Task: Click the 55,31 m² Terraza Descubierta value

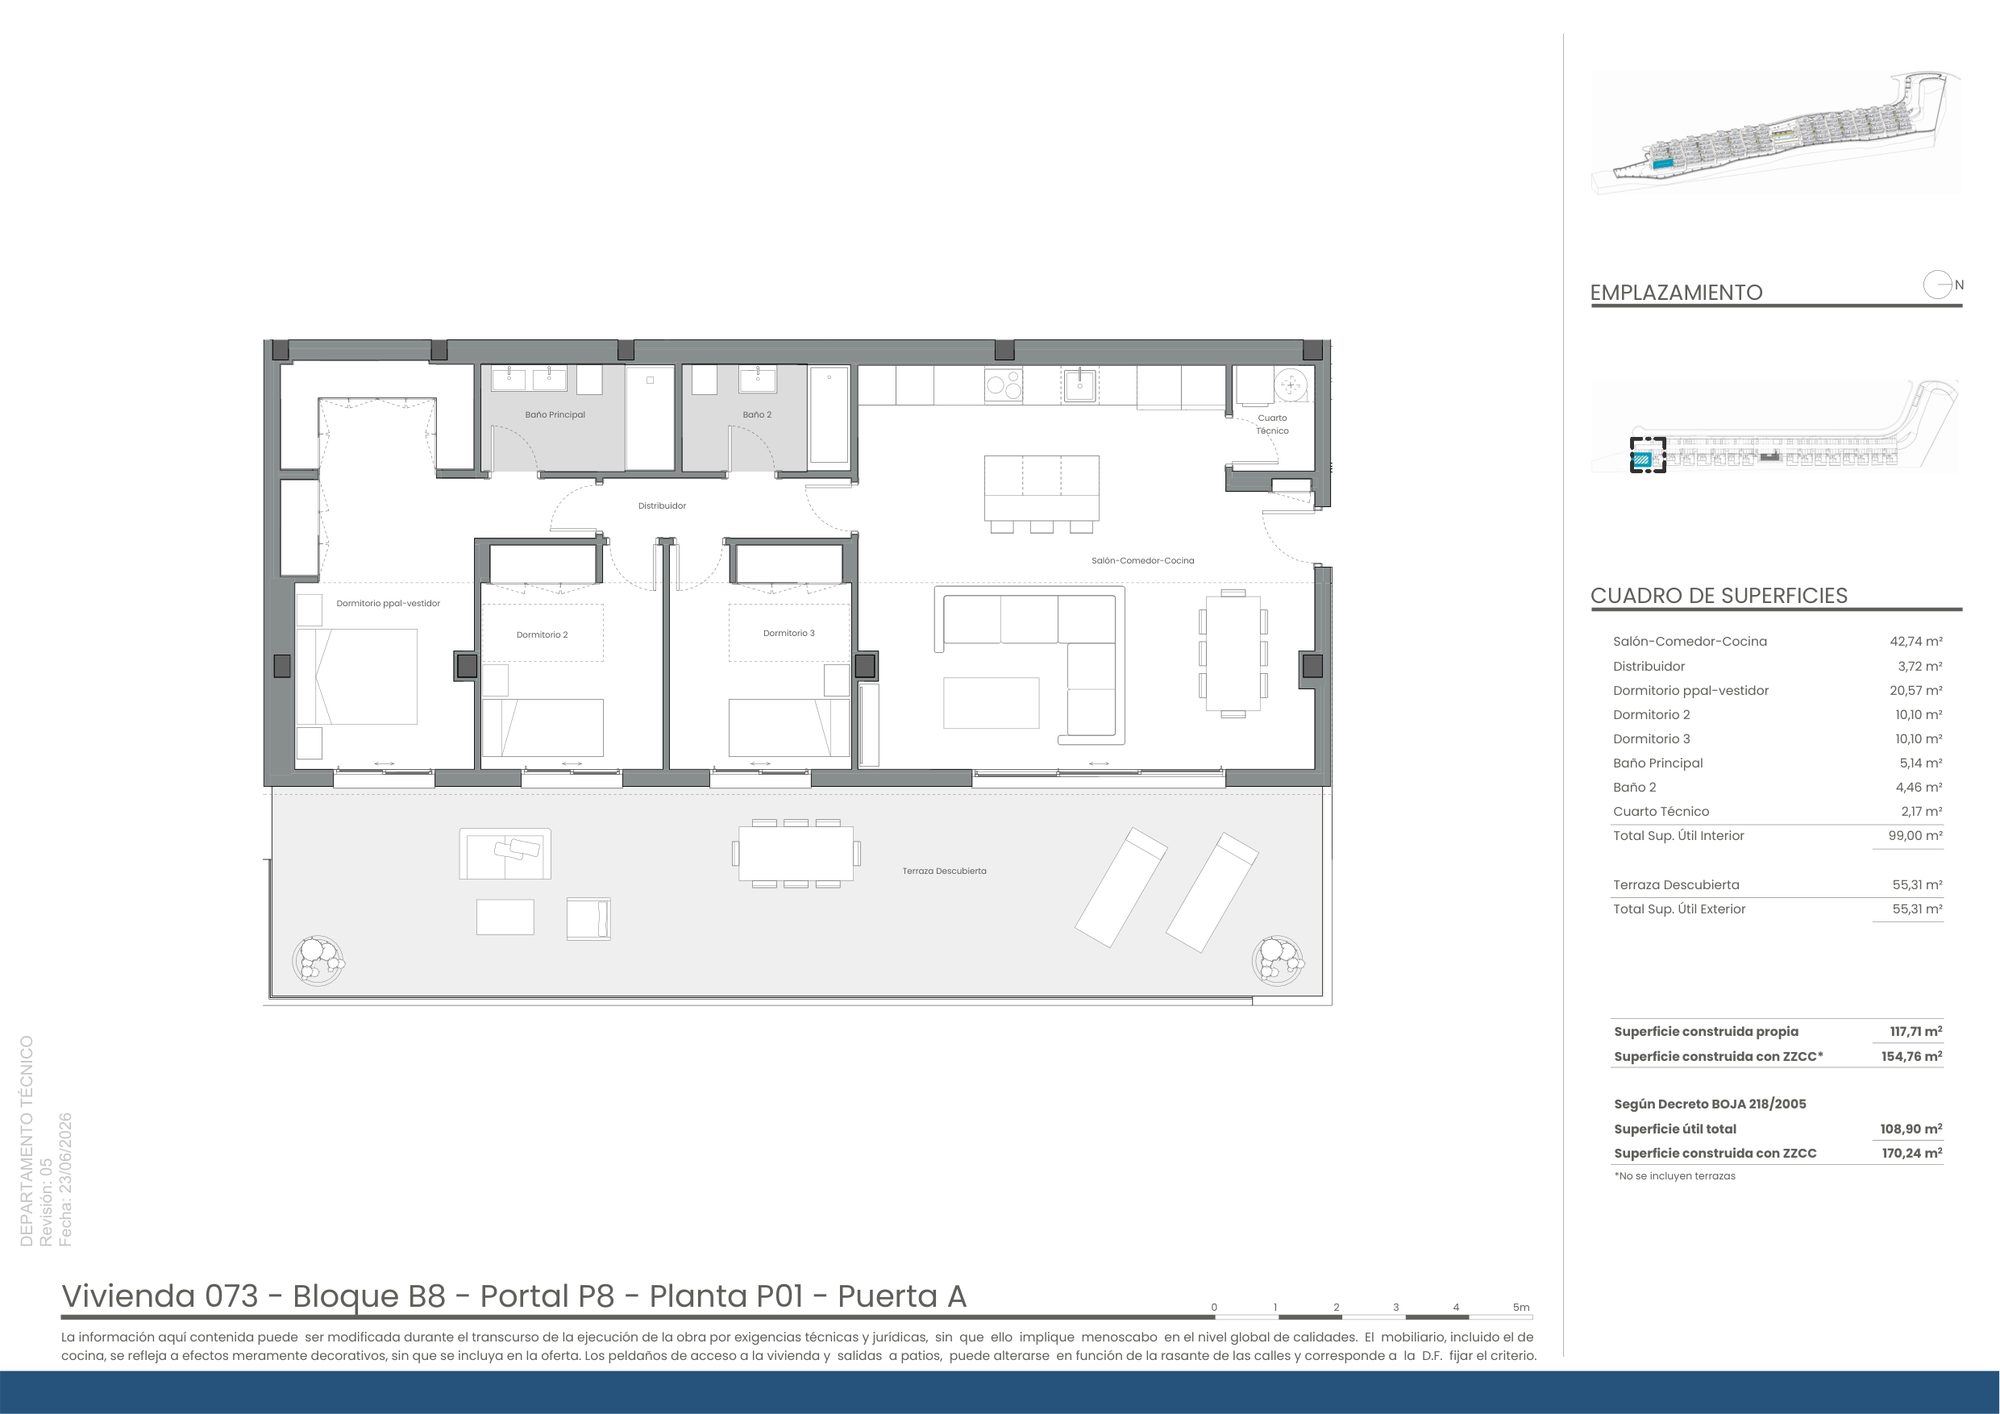Action: tap(1916, 885)
